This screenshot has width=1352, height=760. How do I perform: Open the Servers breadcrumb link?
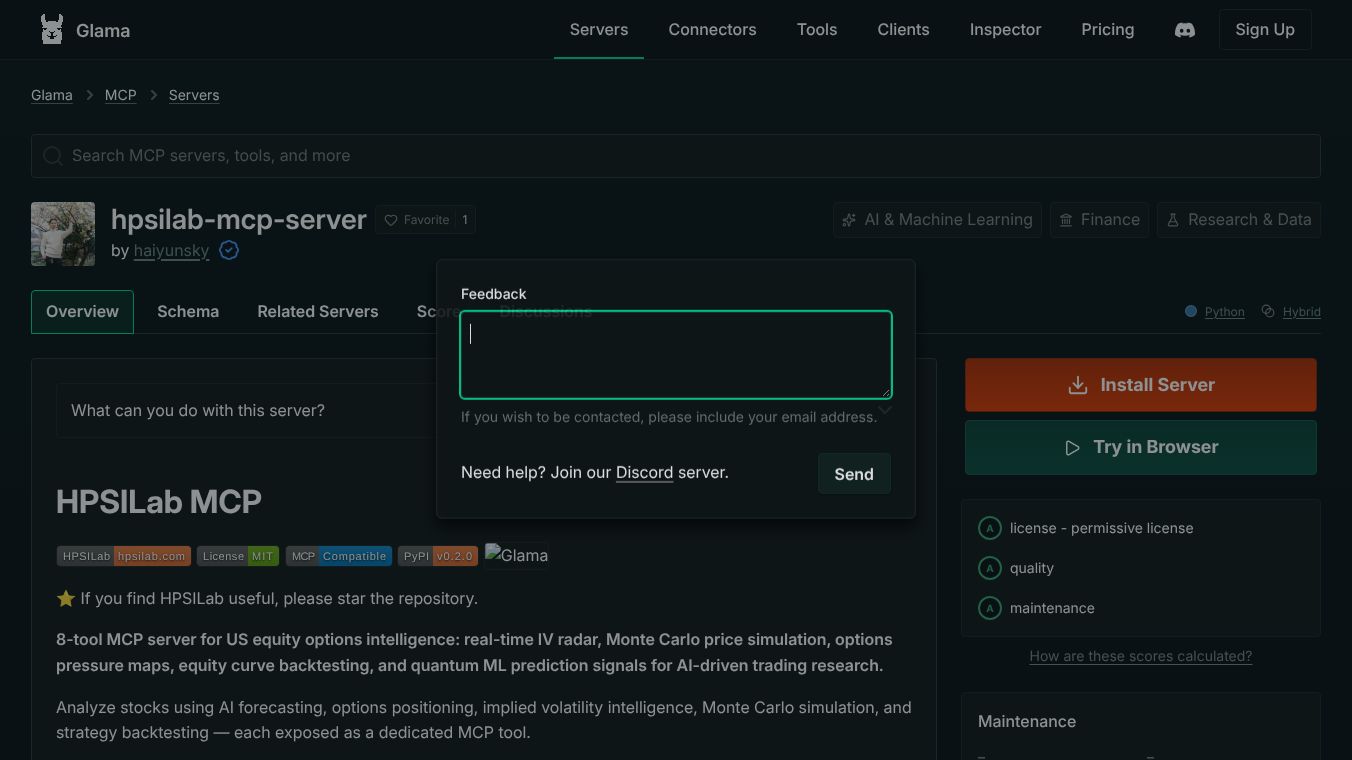tap(194, 95)
